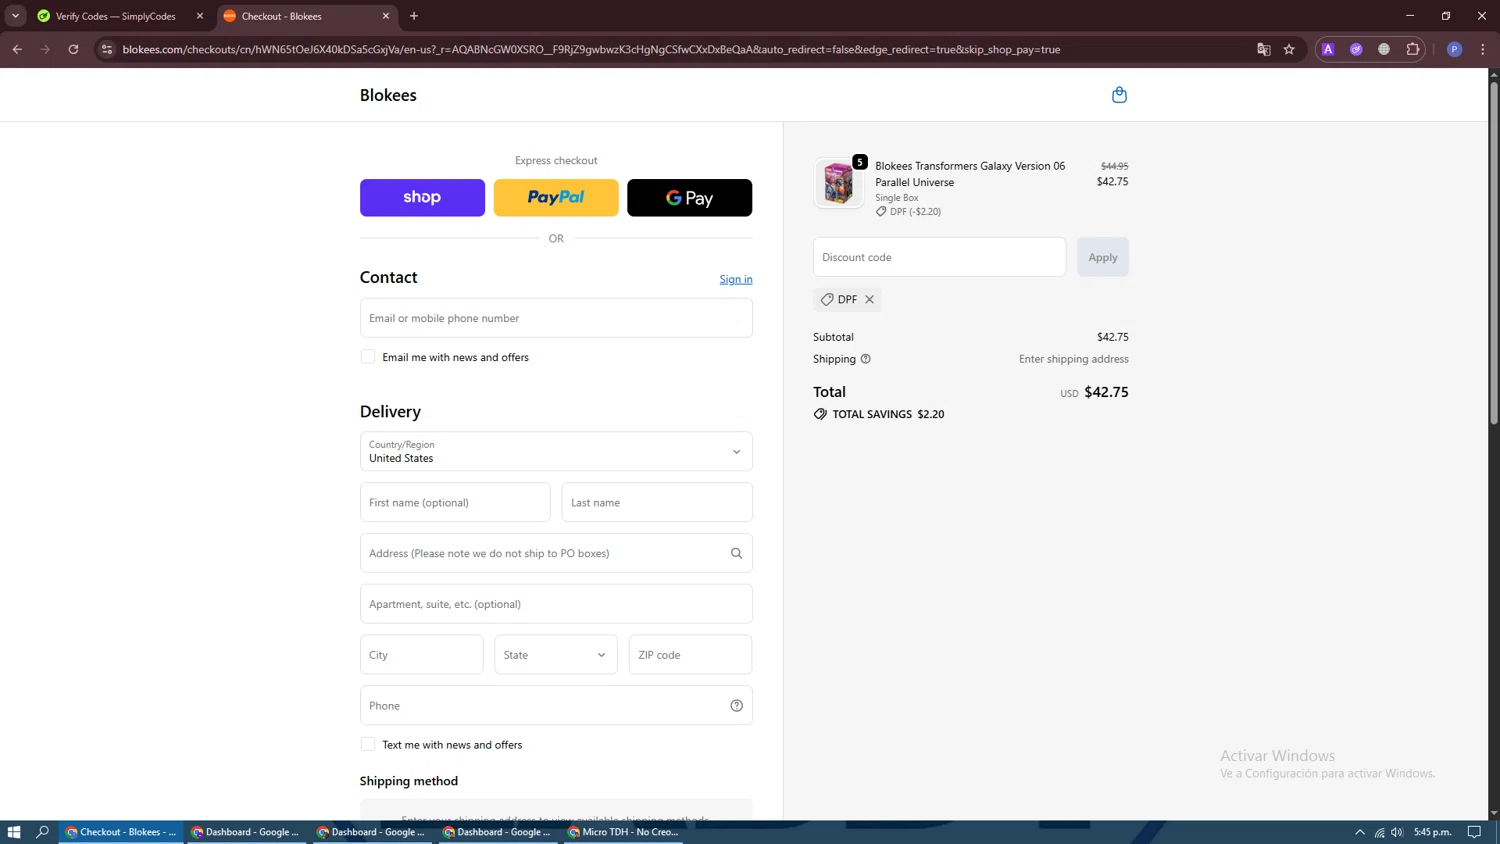Click the Transformers product thumbnail
The image size is (1500, 844).
(838, 184)
